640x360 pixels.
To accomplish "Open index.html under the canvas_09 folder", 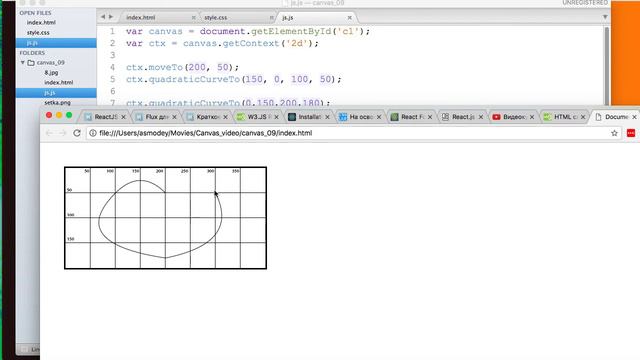I will tap(59, 82).
